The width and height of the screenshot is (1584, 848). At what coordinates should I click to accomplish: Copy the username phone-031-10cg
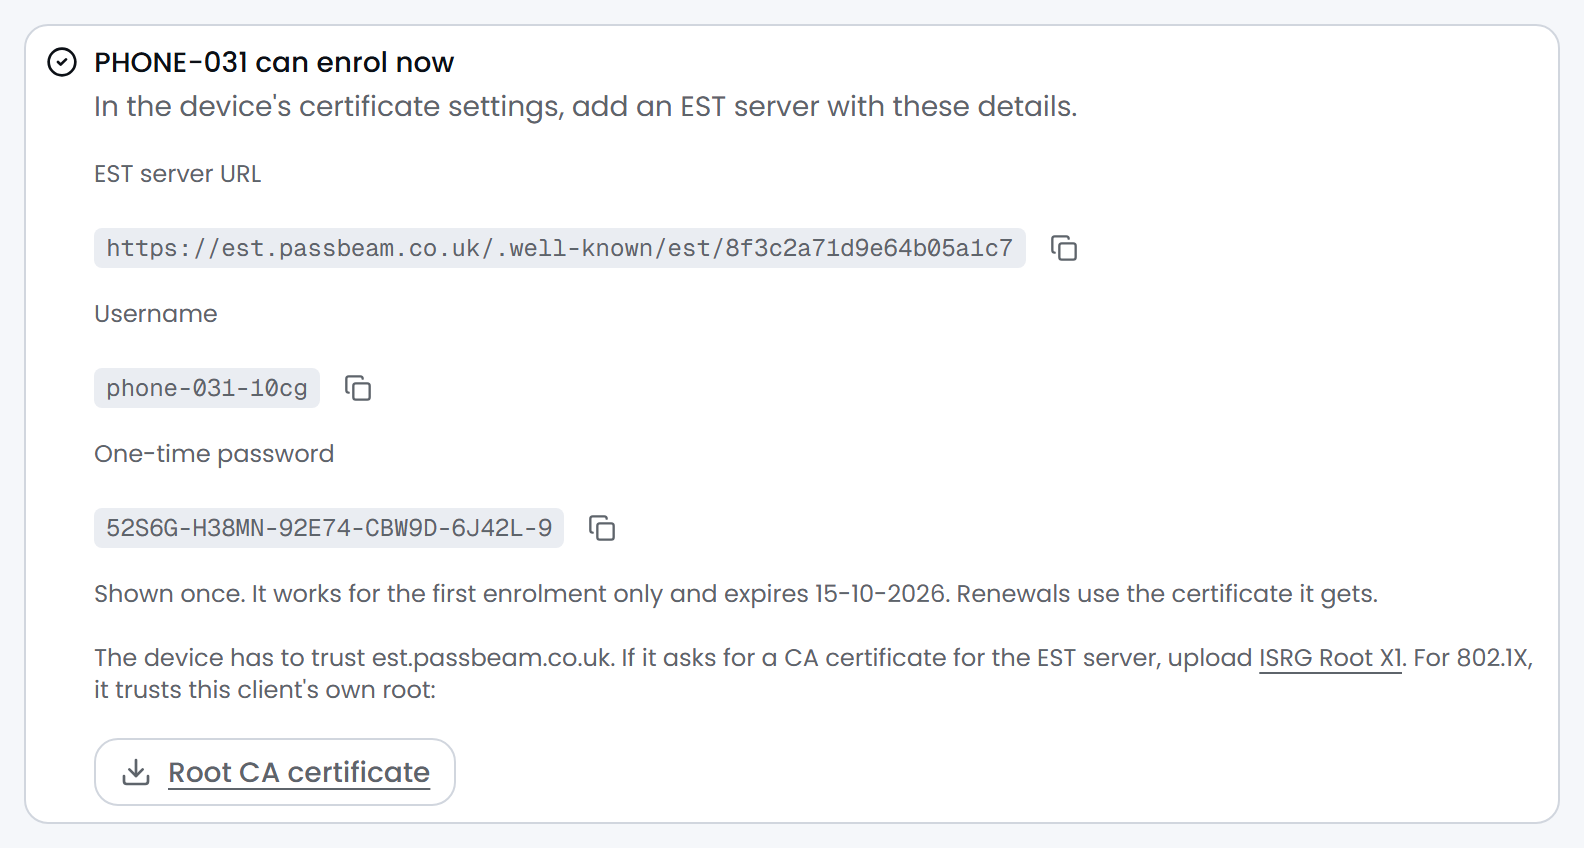(358, 388)
